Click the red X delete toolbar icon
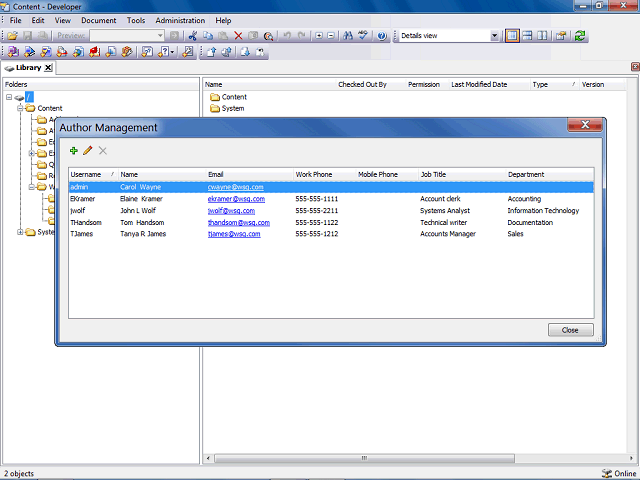 (x=238, y=36)
